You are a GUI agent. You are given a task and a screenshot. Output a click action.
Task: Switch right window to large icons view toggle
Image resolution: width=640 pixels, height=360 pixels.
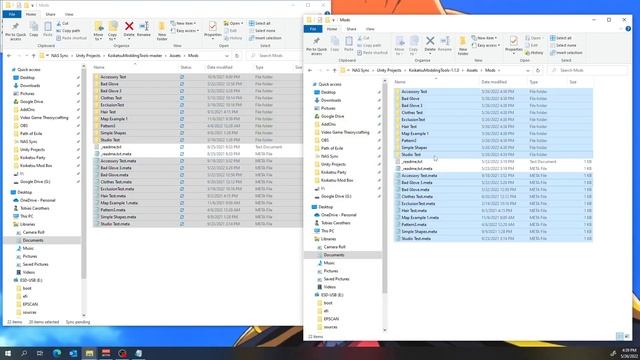627,336
